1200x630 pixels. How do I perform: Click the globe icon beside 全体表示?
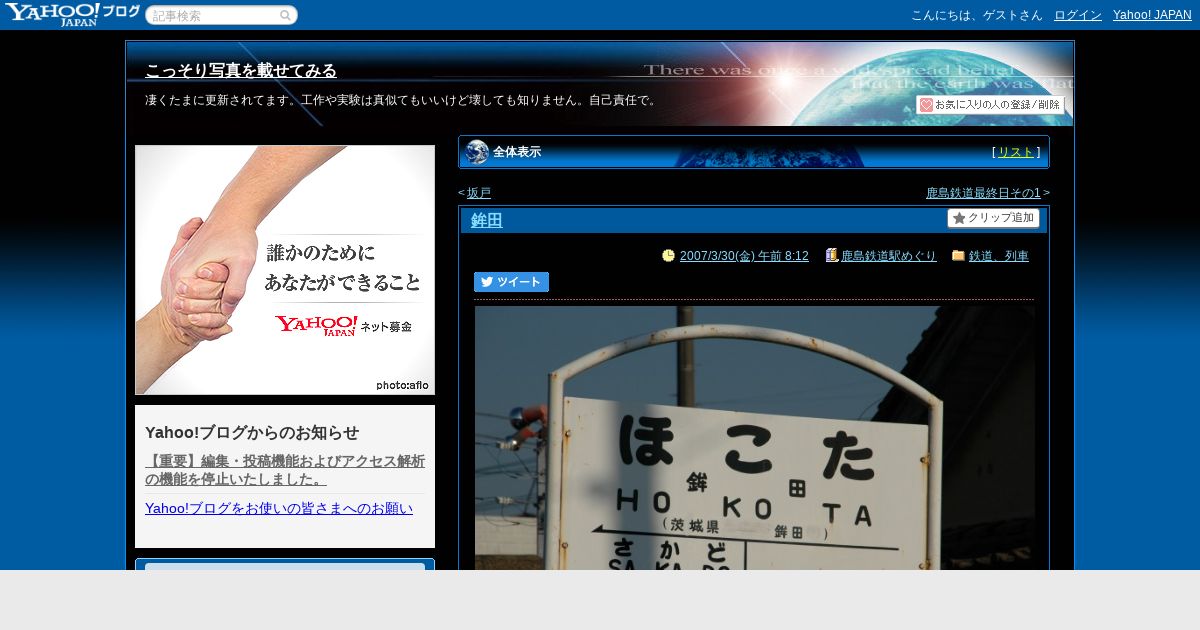(x=477, y=152)
